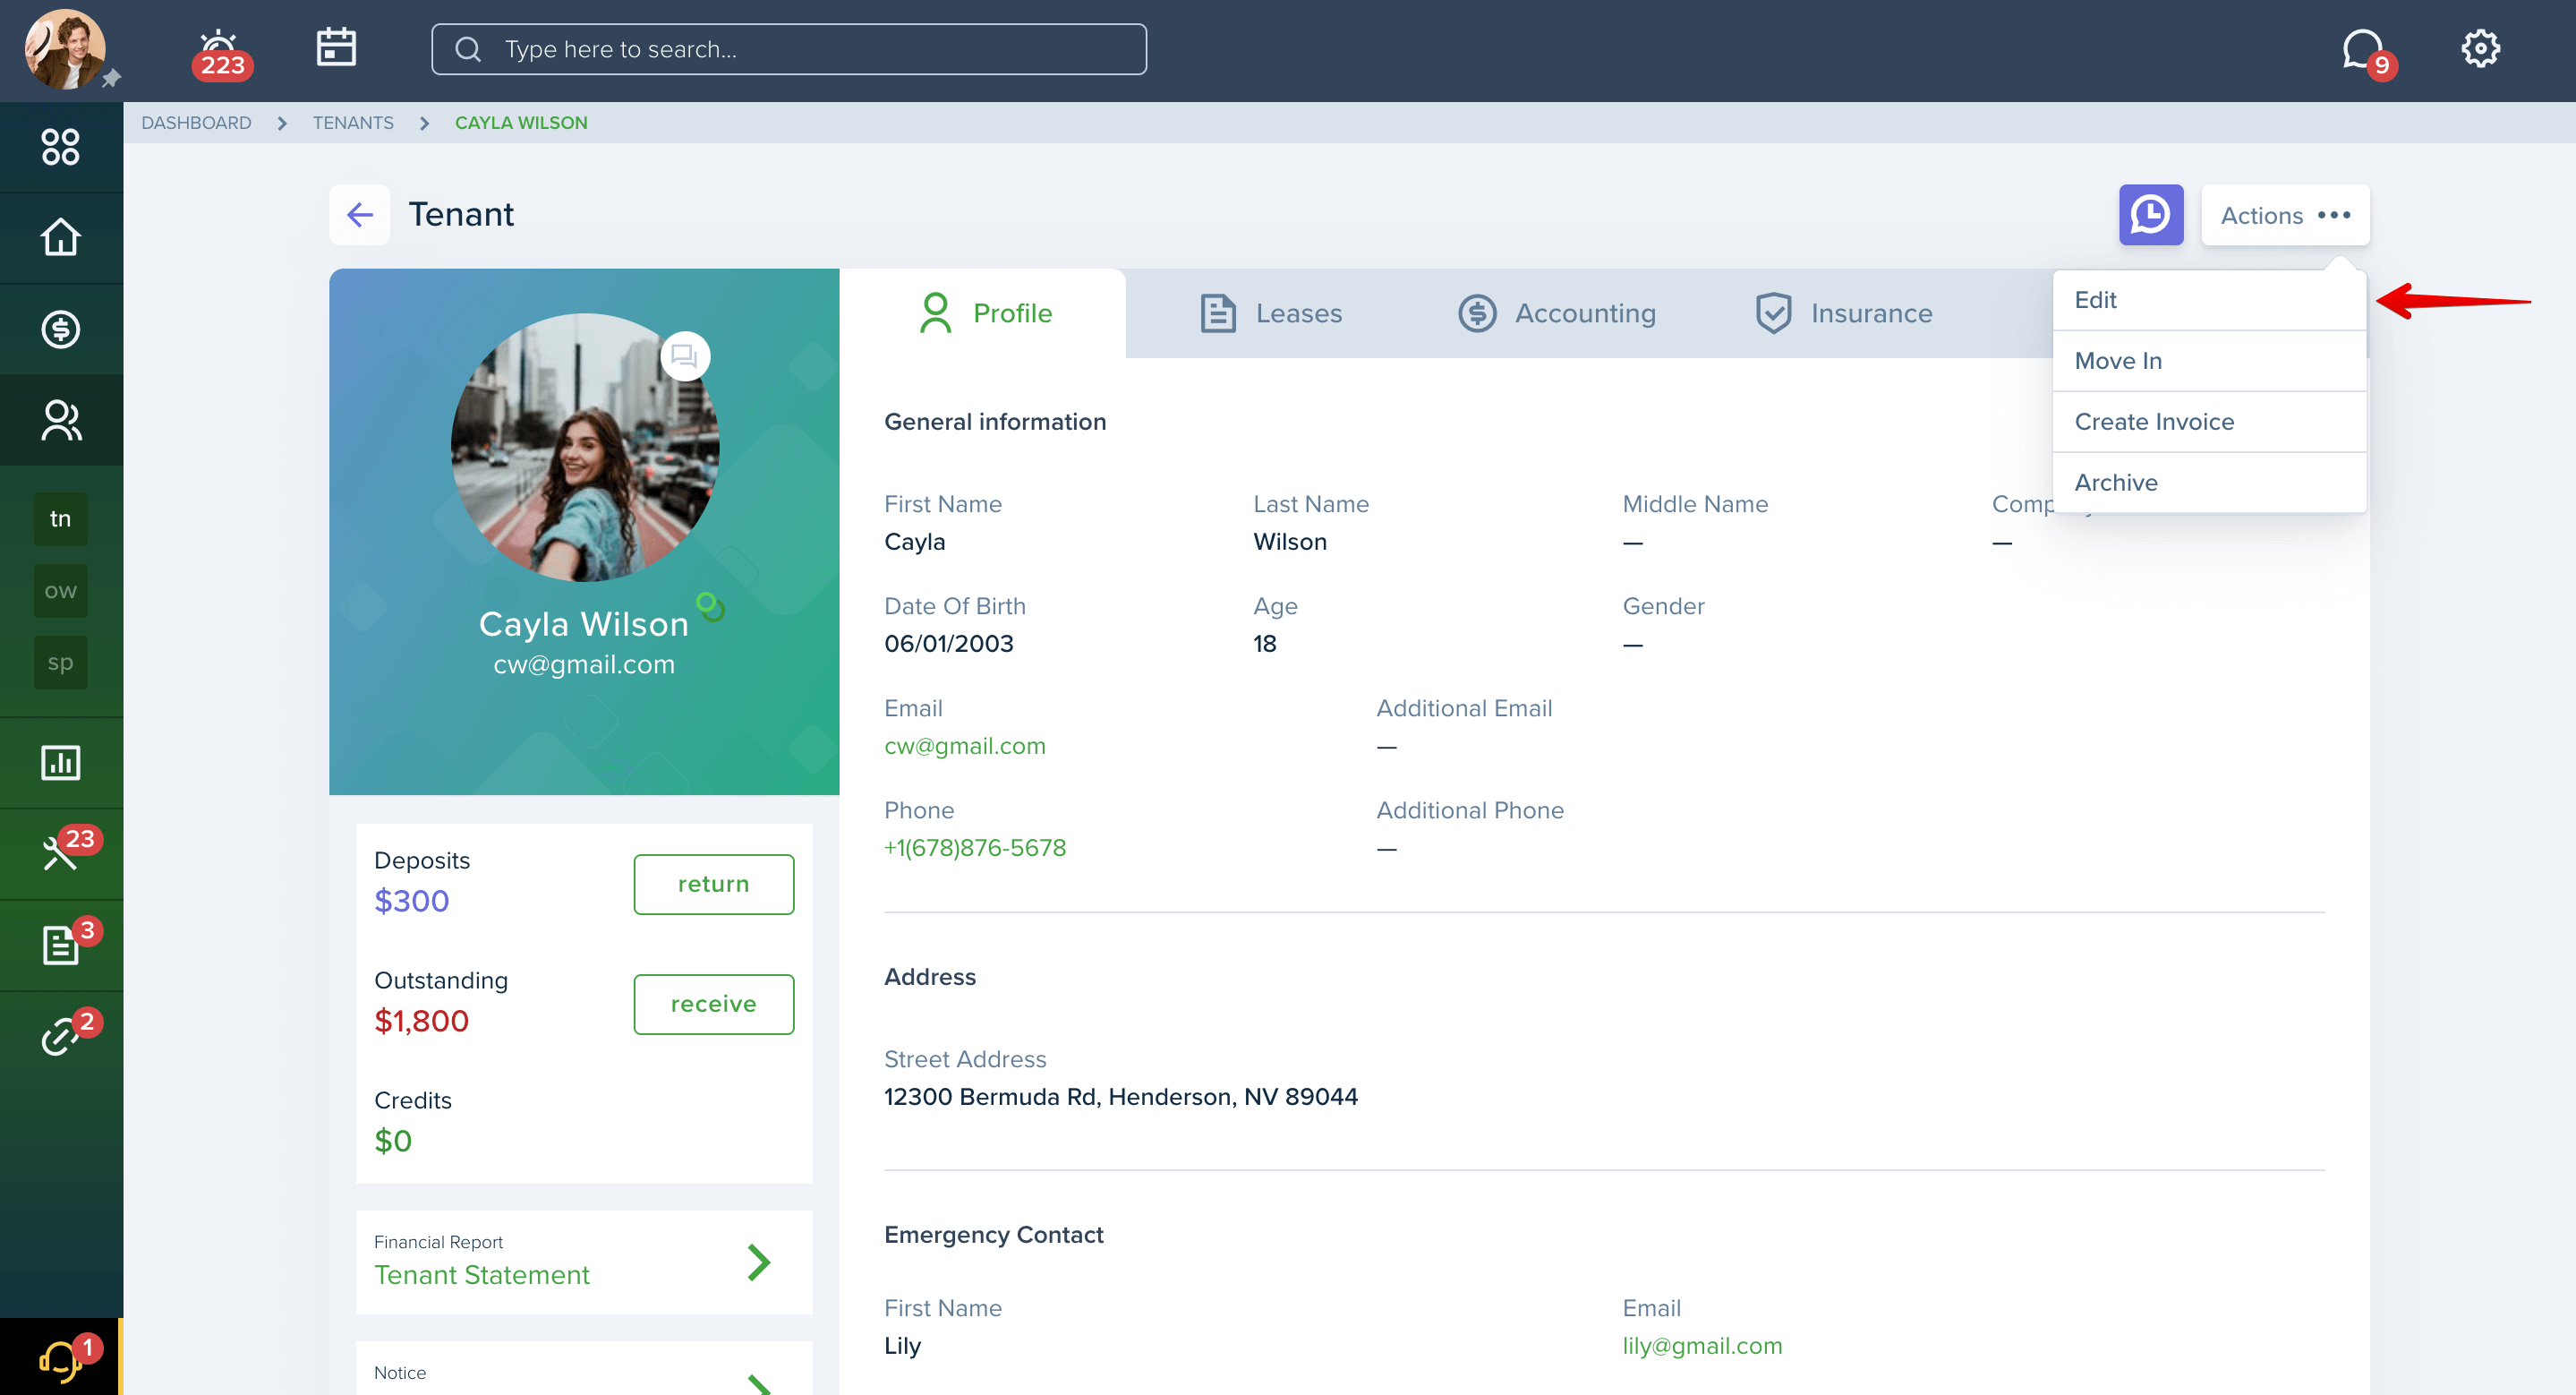Click the street address 12300 Bermuda Rd
The width and height of the screenshot is (2576, 1395).
coord(1120,1097)
